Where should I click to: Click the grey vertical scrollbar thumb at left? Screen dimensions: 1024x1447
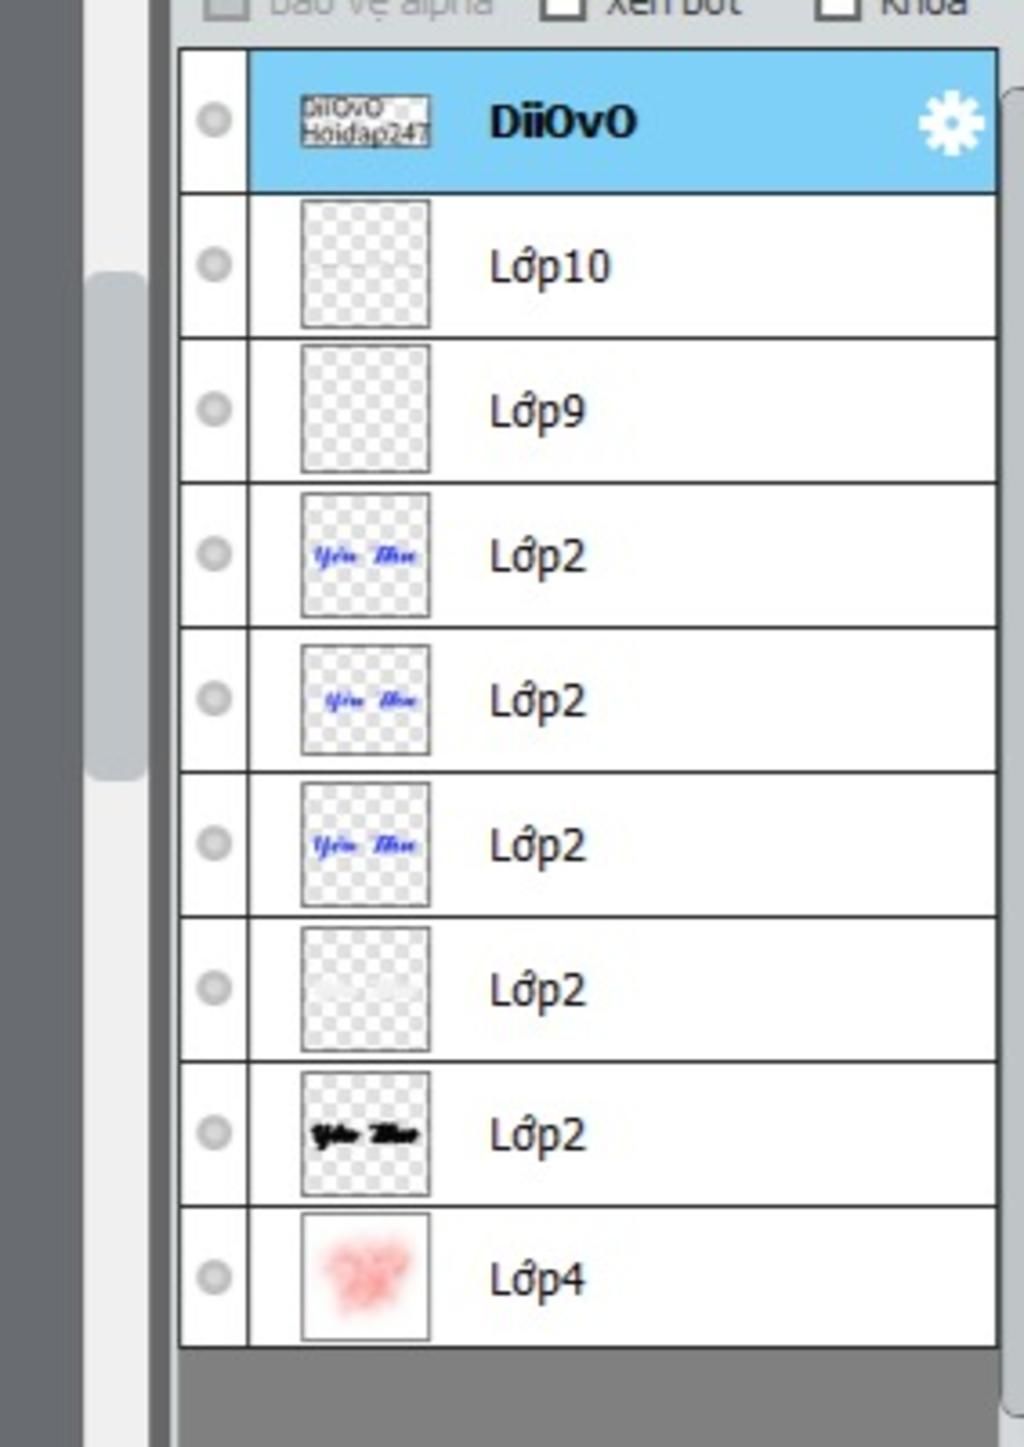coord(116,526)
